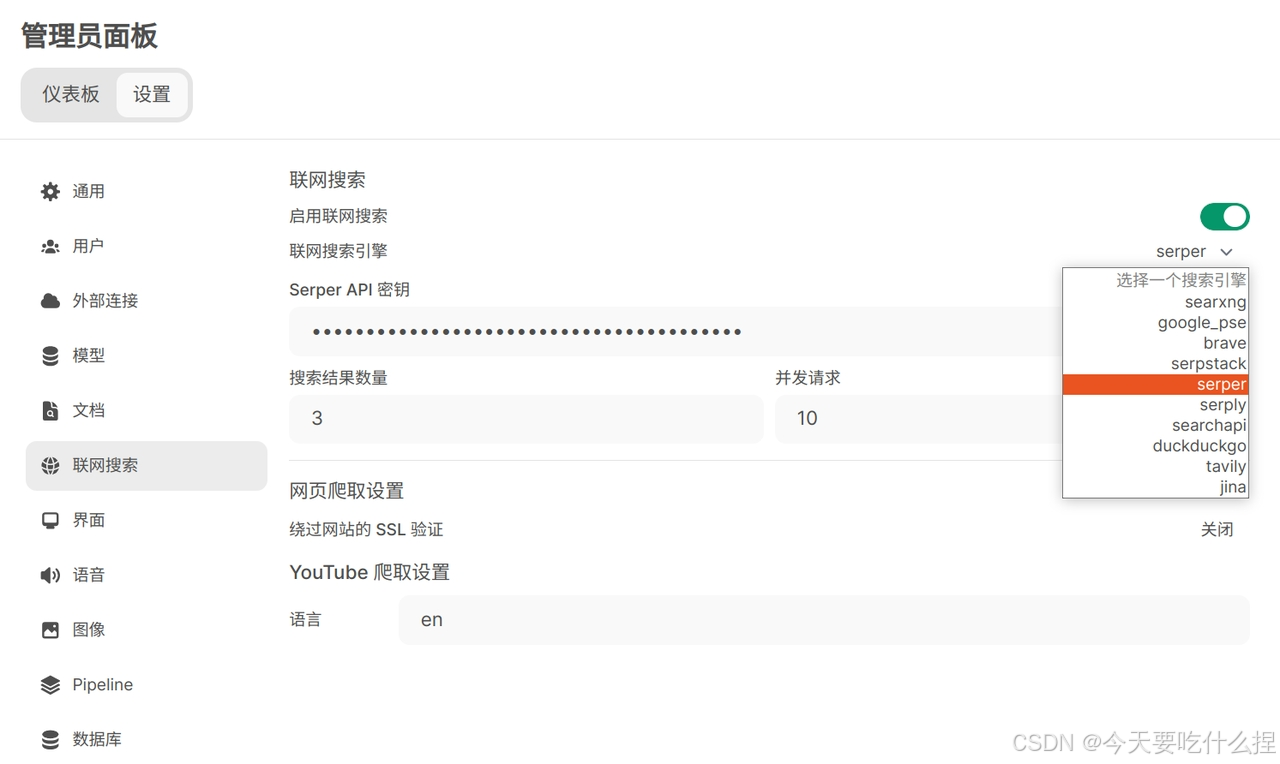Viewport: 1280px width, 764px height.
Task: Open 通用 settings section
Action: click(x=146, y=191)
